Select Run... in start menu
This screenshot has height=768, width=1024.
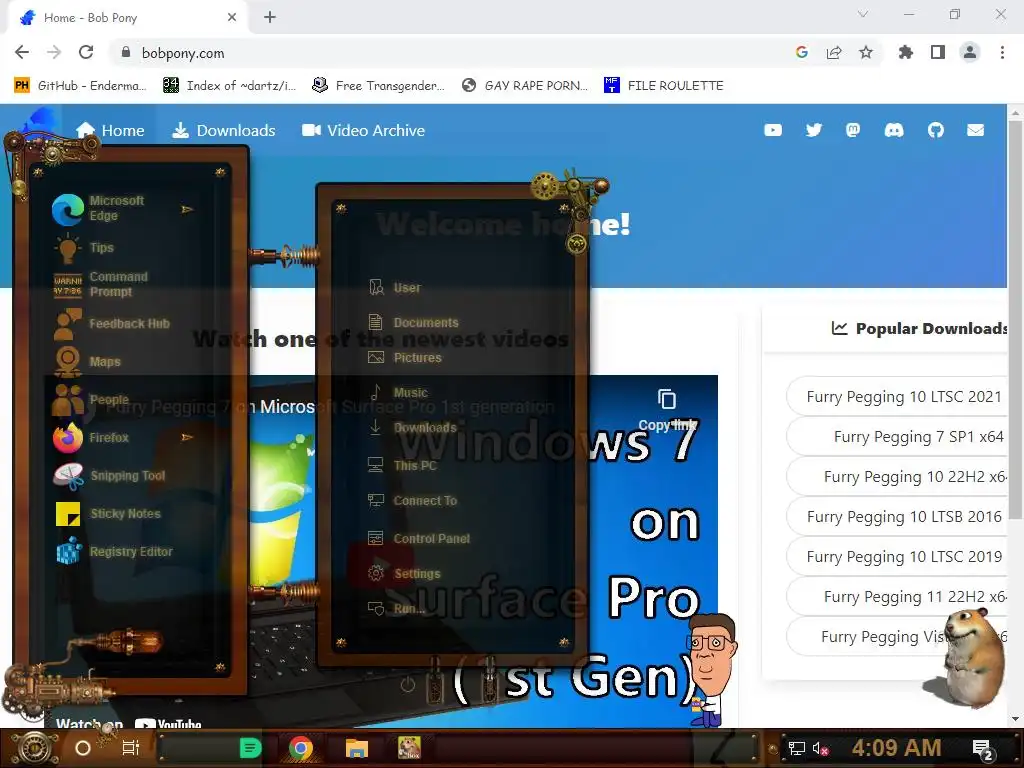tap(396, 609)
